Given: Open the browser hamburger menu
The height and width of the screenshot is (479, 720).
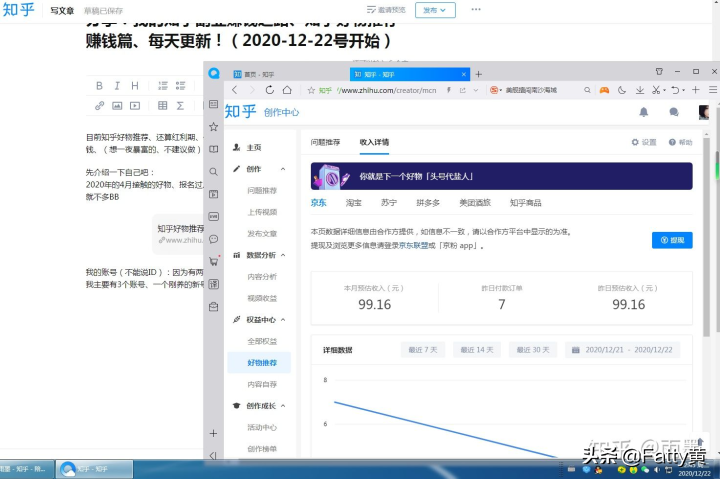Looking at the screenshot, I should point(713,90).
